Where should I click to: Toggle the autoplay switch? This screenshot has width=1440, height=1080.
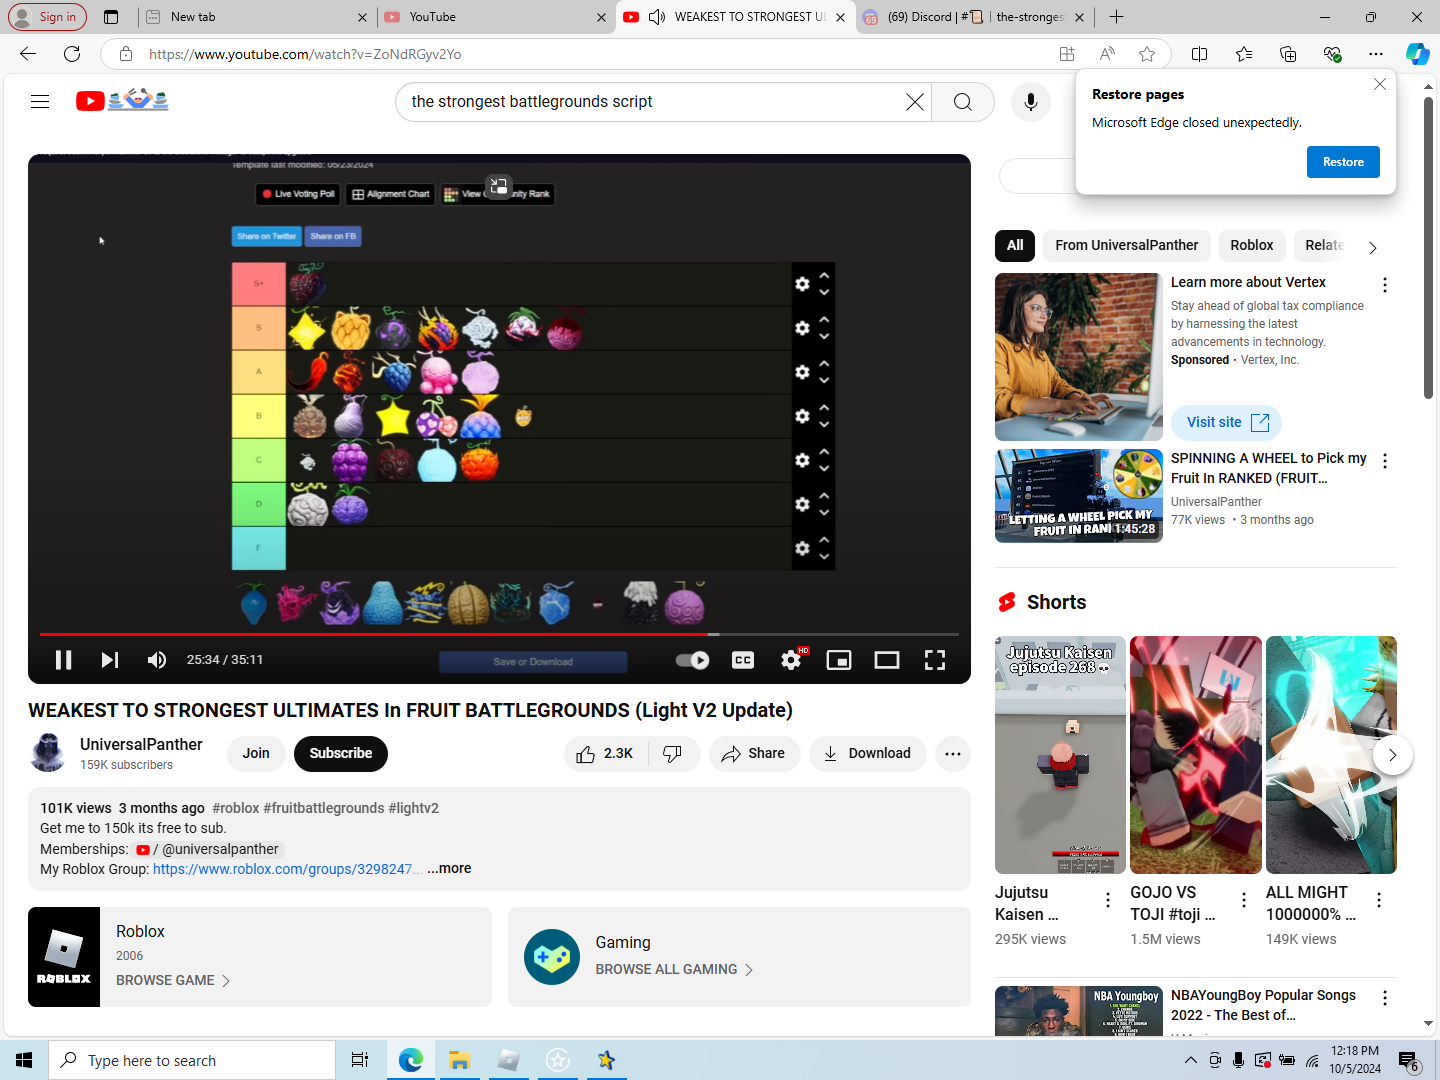[692, 660]
